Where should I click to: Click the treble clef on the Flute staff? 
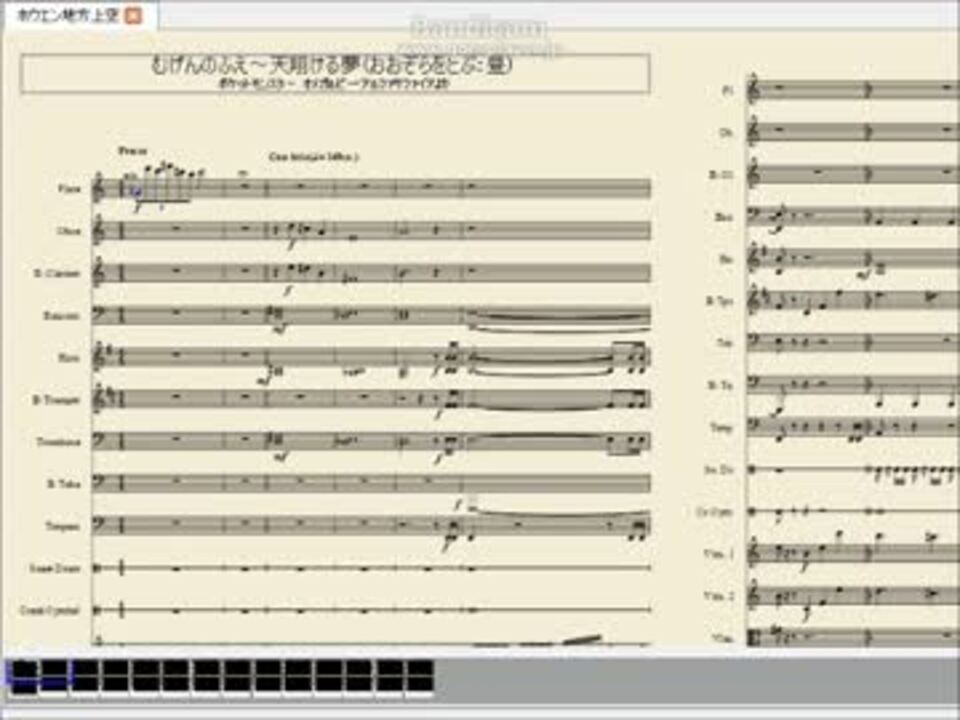click(x=99, y=189)
